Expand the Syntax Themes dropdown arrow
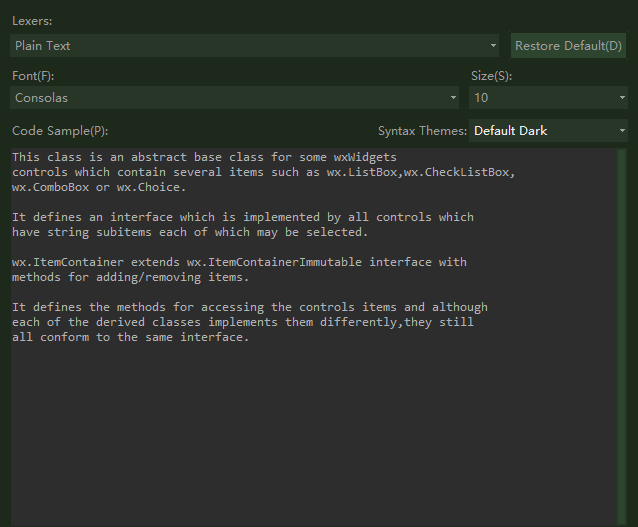This screenshot has height=527, width=638. point(622,131)
